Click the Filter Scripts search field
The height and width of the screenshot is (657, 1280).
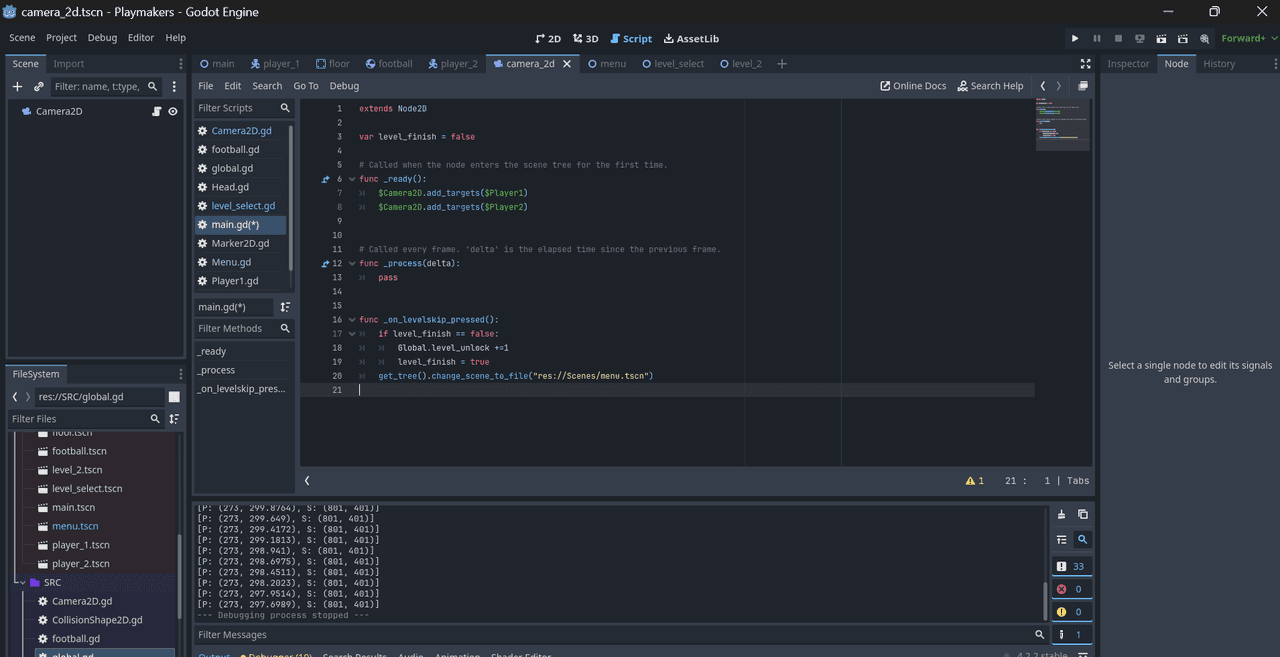click(236, 108)
